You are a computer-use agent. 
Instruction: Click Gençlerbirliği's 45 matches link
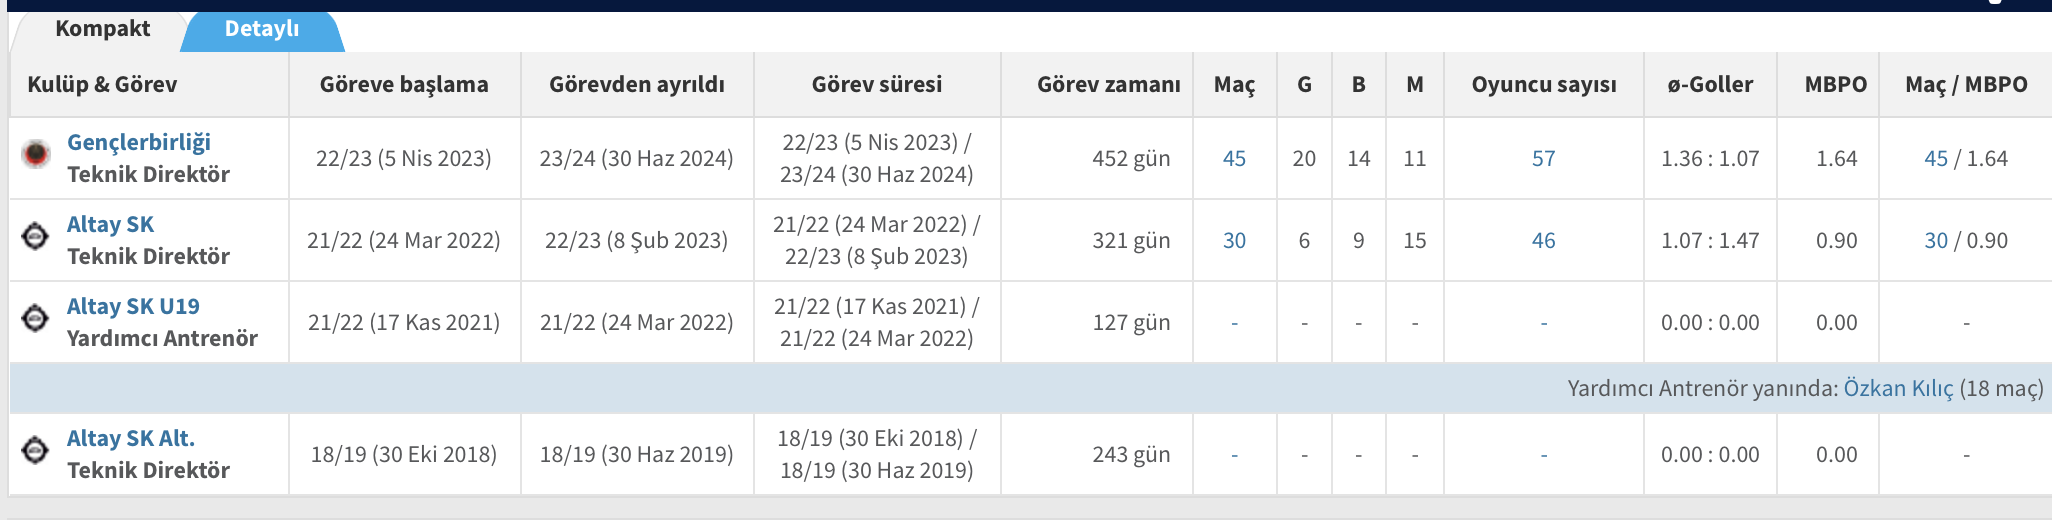point(1234,158)
